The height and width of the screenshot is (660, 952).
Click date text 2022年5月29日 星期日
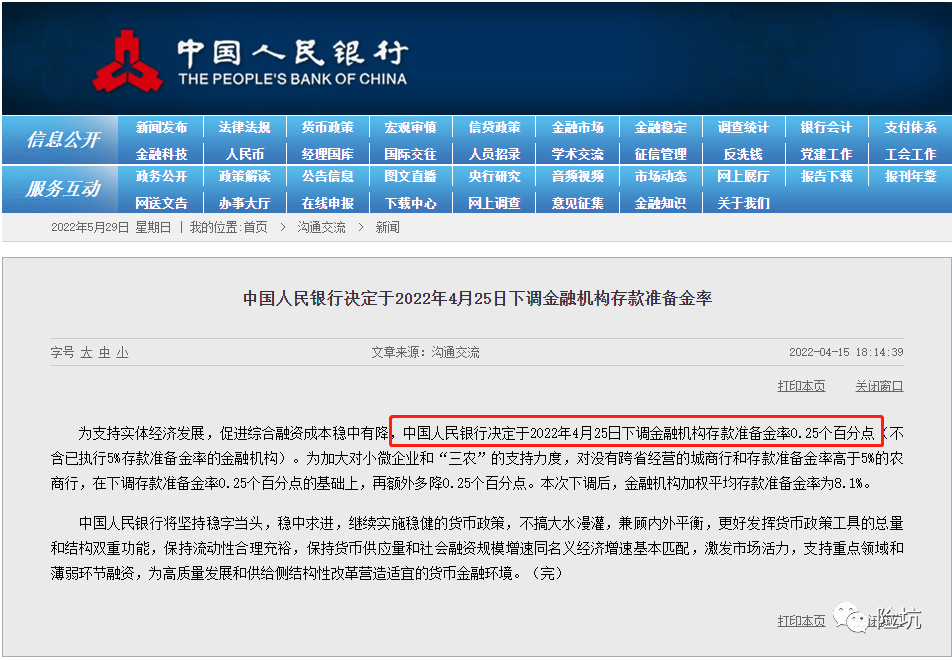[x=111, y=228]
